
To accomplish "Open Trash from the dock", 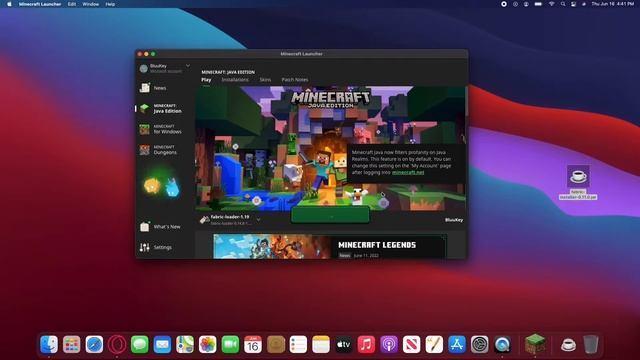I will [591, 344].
